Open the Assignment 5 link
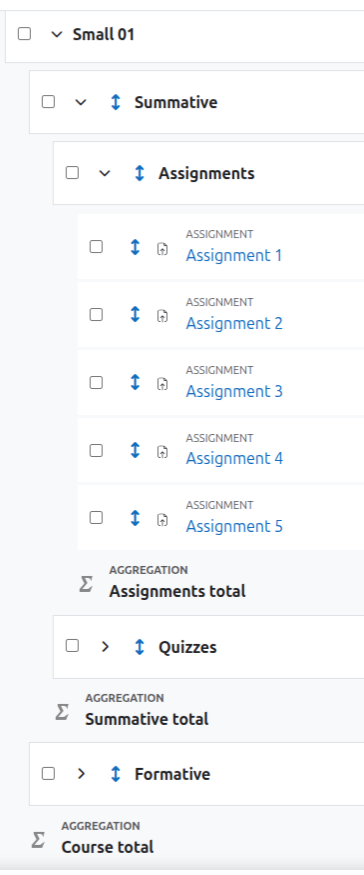364x875 pixels. 234,526
